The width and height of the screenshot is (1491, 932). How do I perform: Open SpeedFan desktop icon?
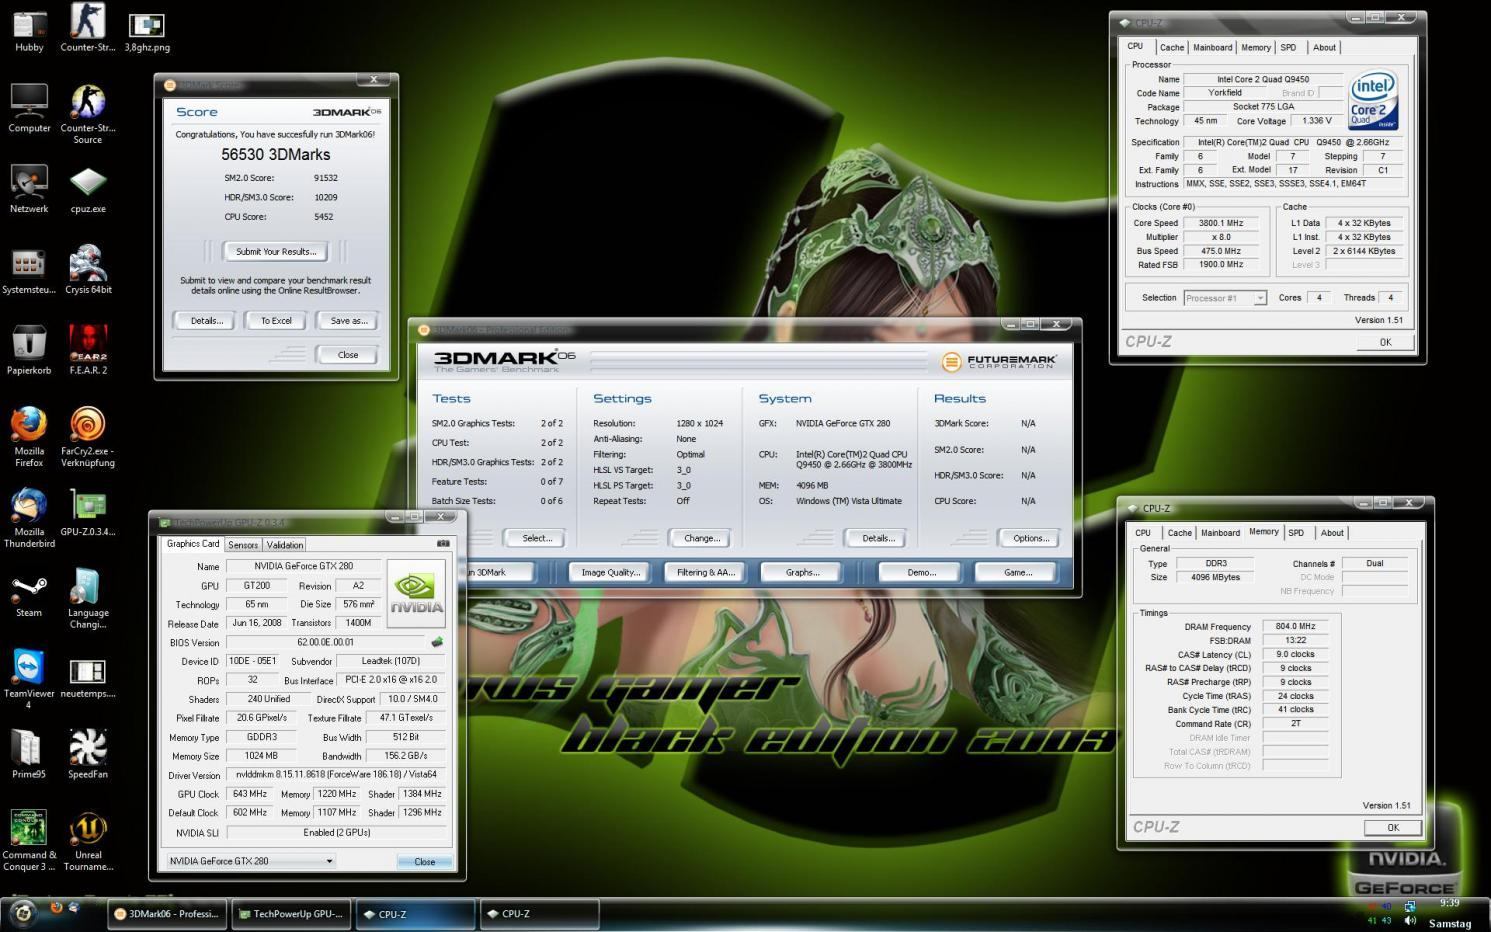(88, 755)
